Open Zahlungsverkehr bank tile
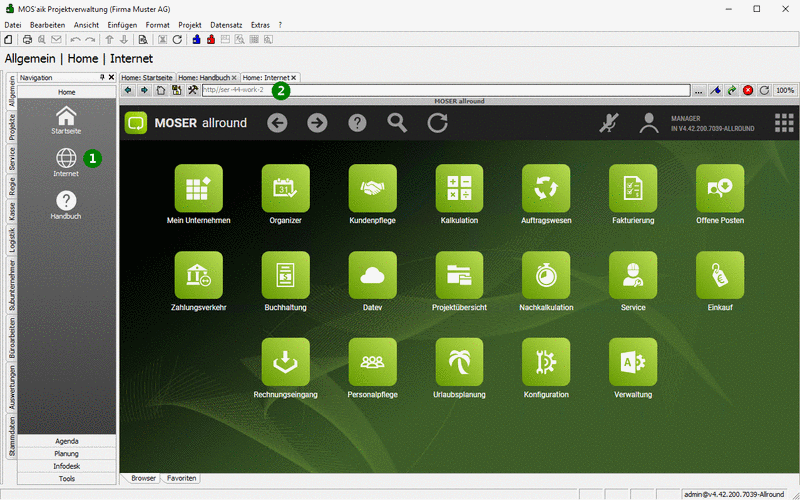Image resolution: width=800 pixels, height=500 pixels. (x=198, y=275)
